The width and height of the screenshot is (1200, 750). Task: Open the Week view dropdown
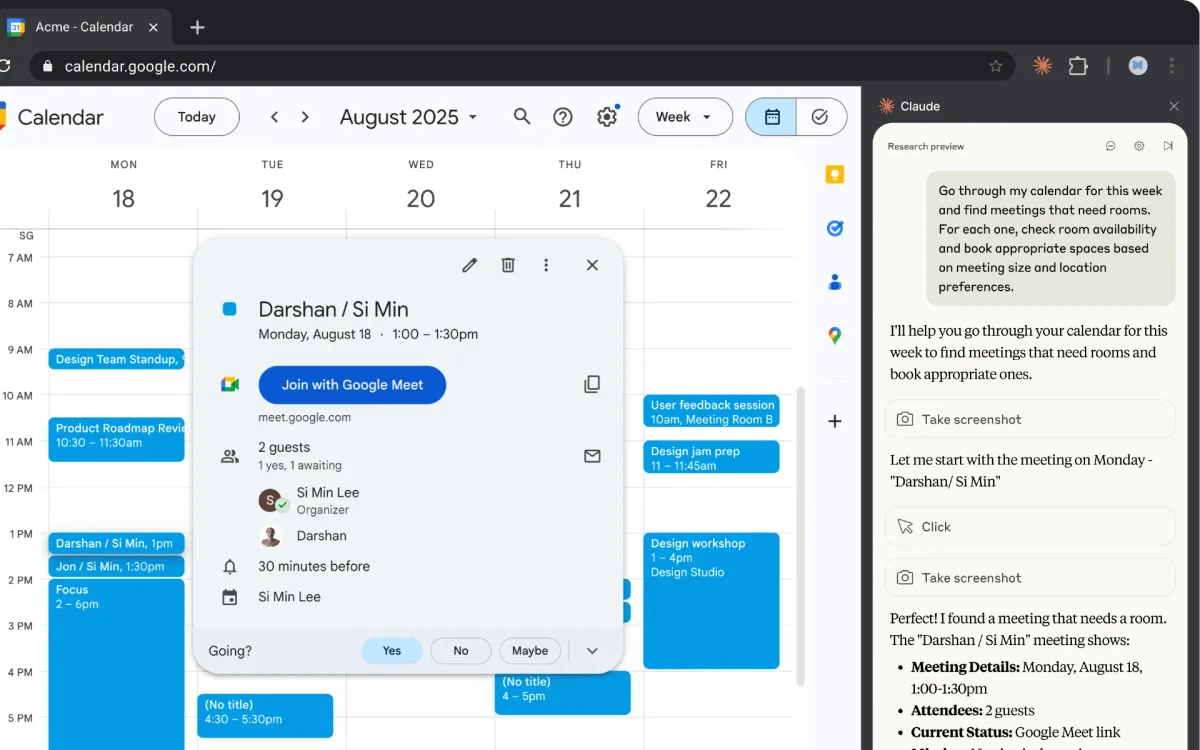click(x=683, y=117)
